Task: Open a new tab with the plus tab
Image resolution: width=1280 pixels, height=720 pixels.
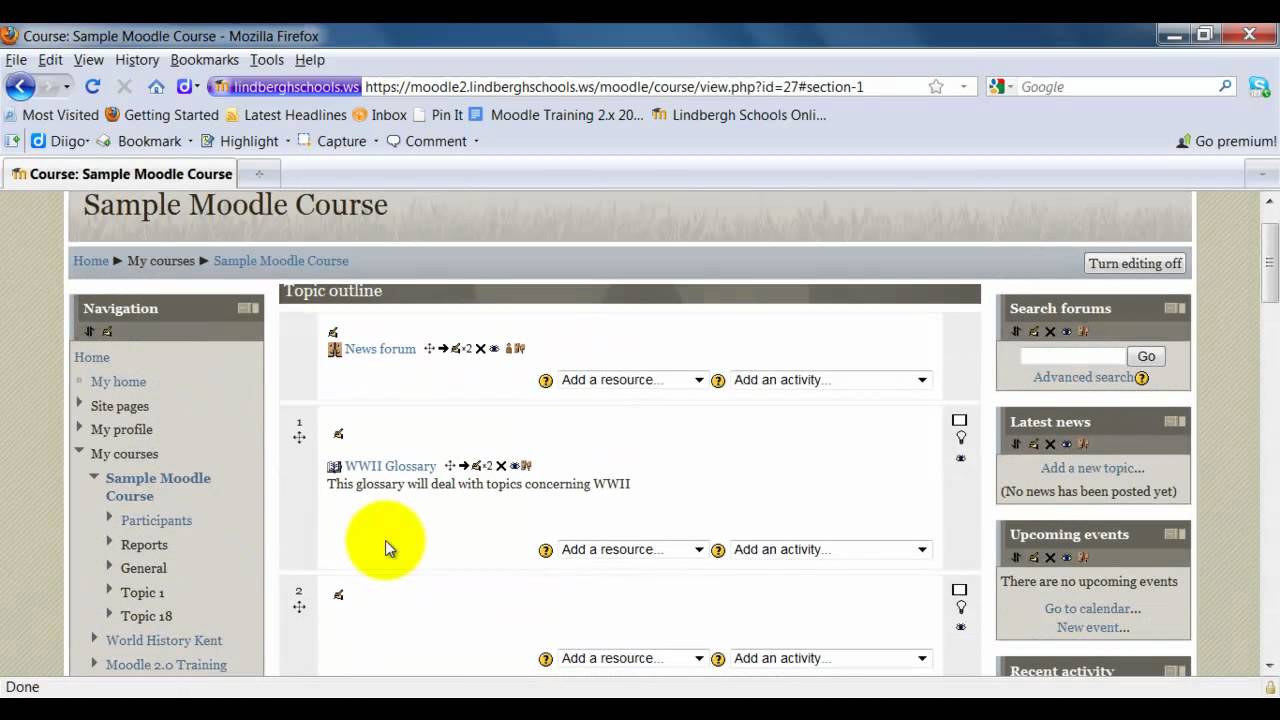Action: tap(259, 174)
